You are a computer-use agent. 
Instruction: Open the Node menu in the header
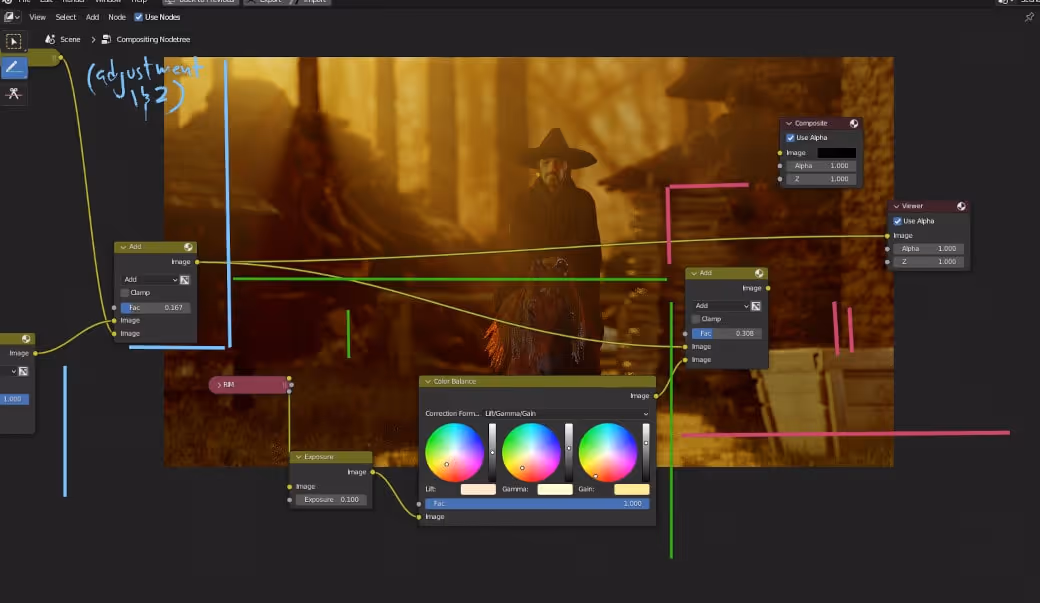[x=116, y=16]
